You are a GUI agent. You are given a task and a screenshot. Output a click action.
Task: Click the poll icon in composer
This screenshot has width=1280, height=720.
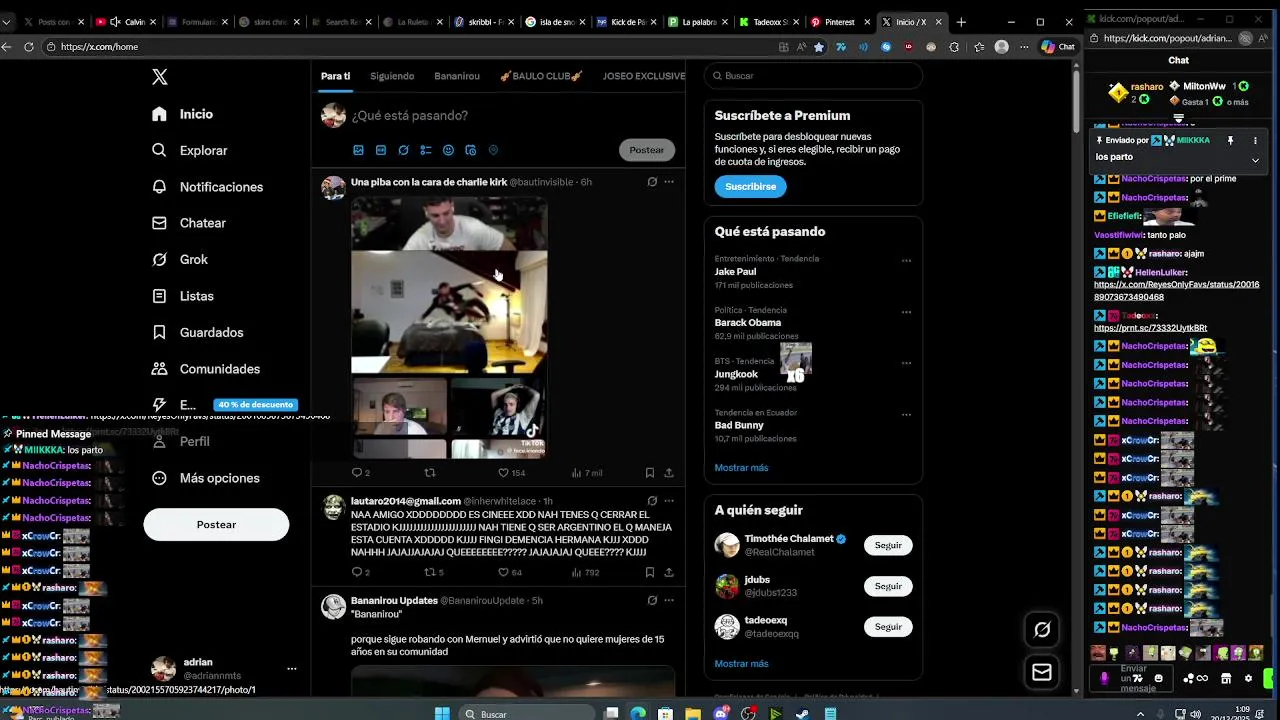pos(426,150)
